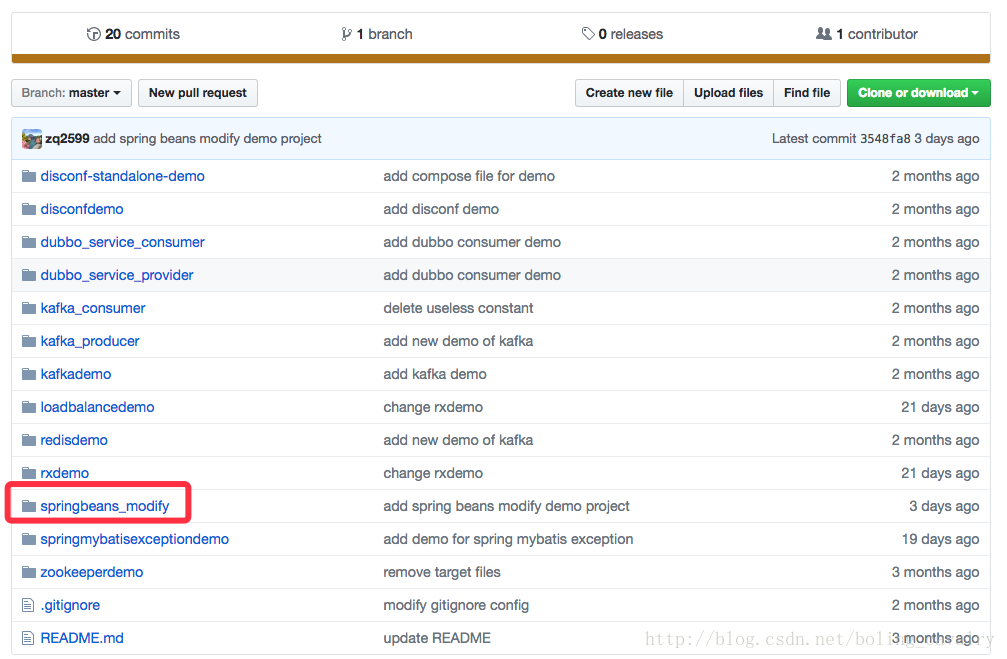Click folder icon next to kafka_consumer
This screenshot has height=659, width=1007.
tap(29, 308)
